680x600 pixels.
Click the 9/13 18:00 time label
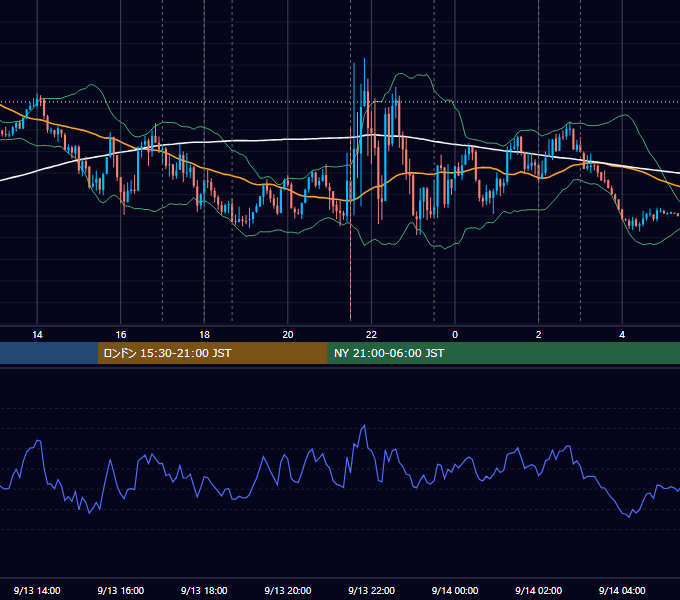coord(204,590)
